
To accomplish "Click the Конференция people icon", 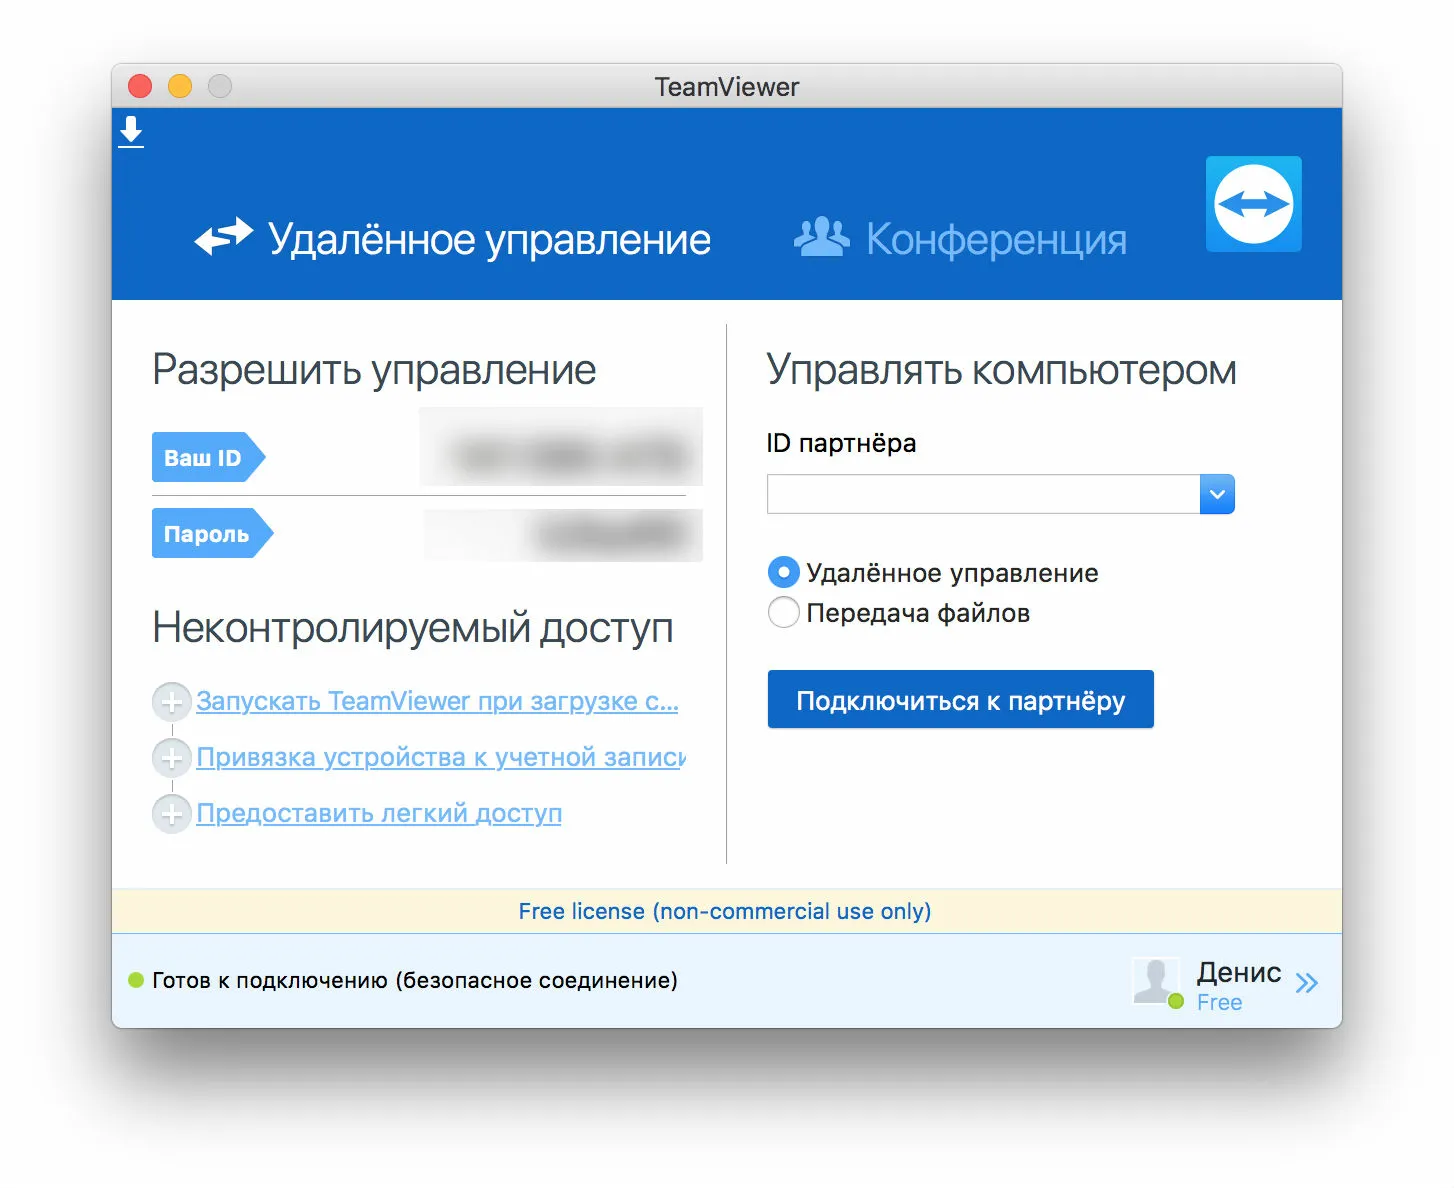I will (x=821, y=238).
